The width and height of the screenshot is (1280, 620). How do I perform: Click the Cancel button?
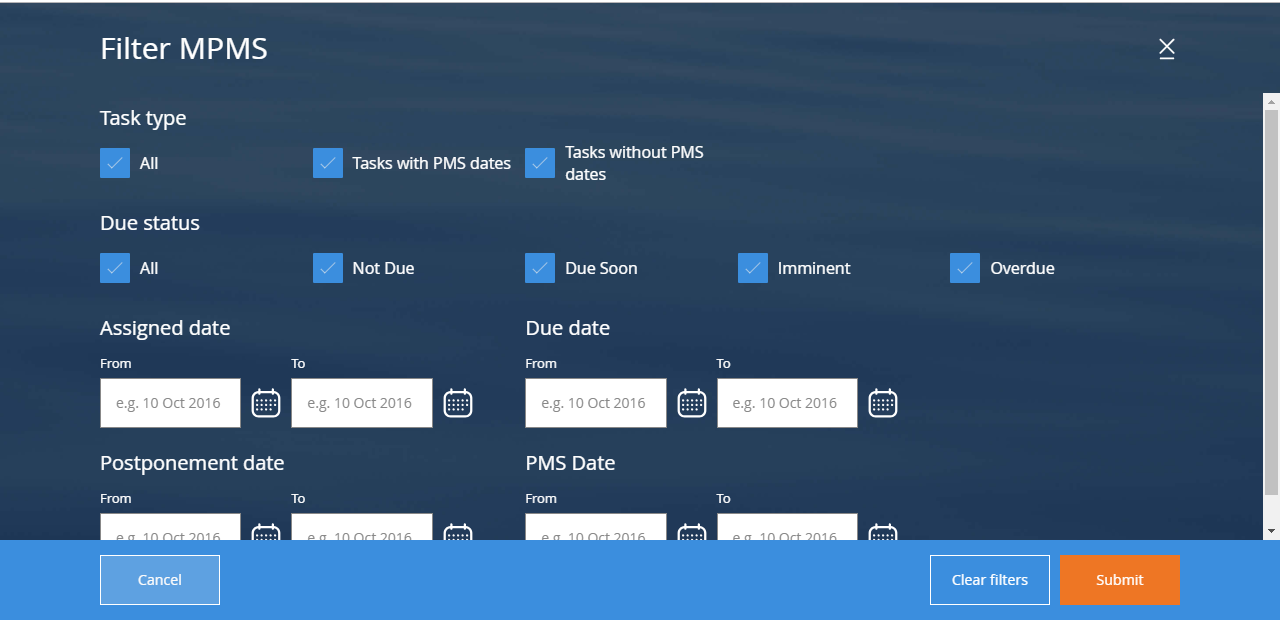[160, 580]
